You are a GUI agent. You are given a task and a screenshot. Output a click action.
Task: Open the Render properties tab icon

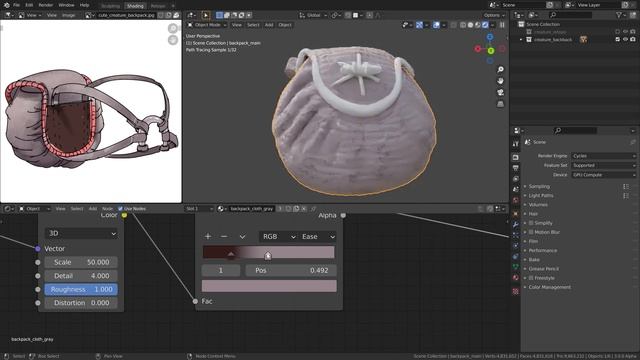pos(516,157)
